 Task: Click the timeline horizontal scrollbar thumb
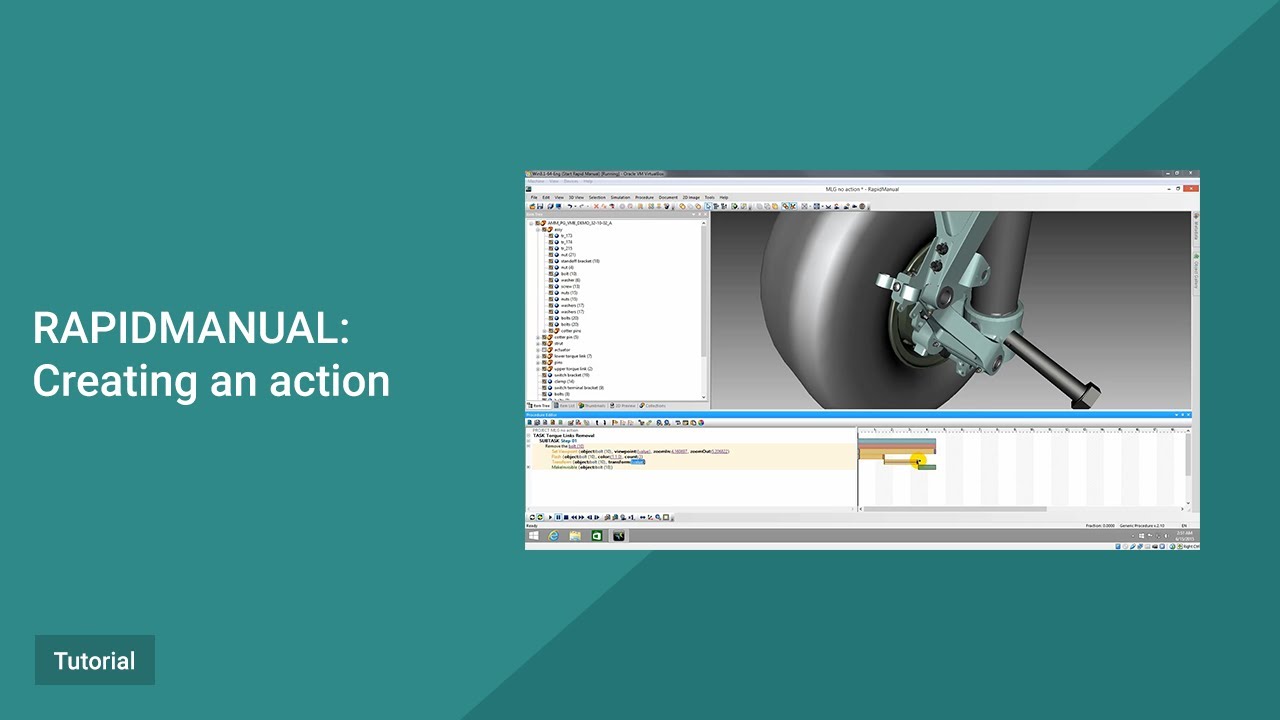pos(955,508)
